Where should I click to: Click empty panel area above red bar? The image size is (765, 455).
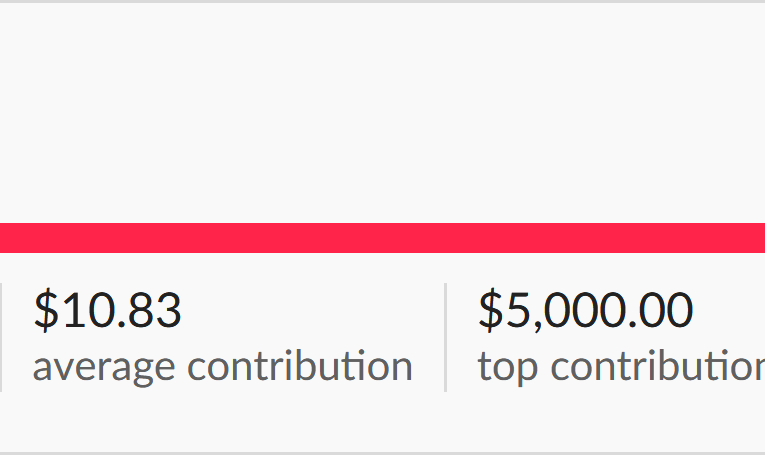click(382, 113)
